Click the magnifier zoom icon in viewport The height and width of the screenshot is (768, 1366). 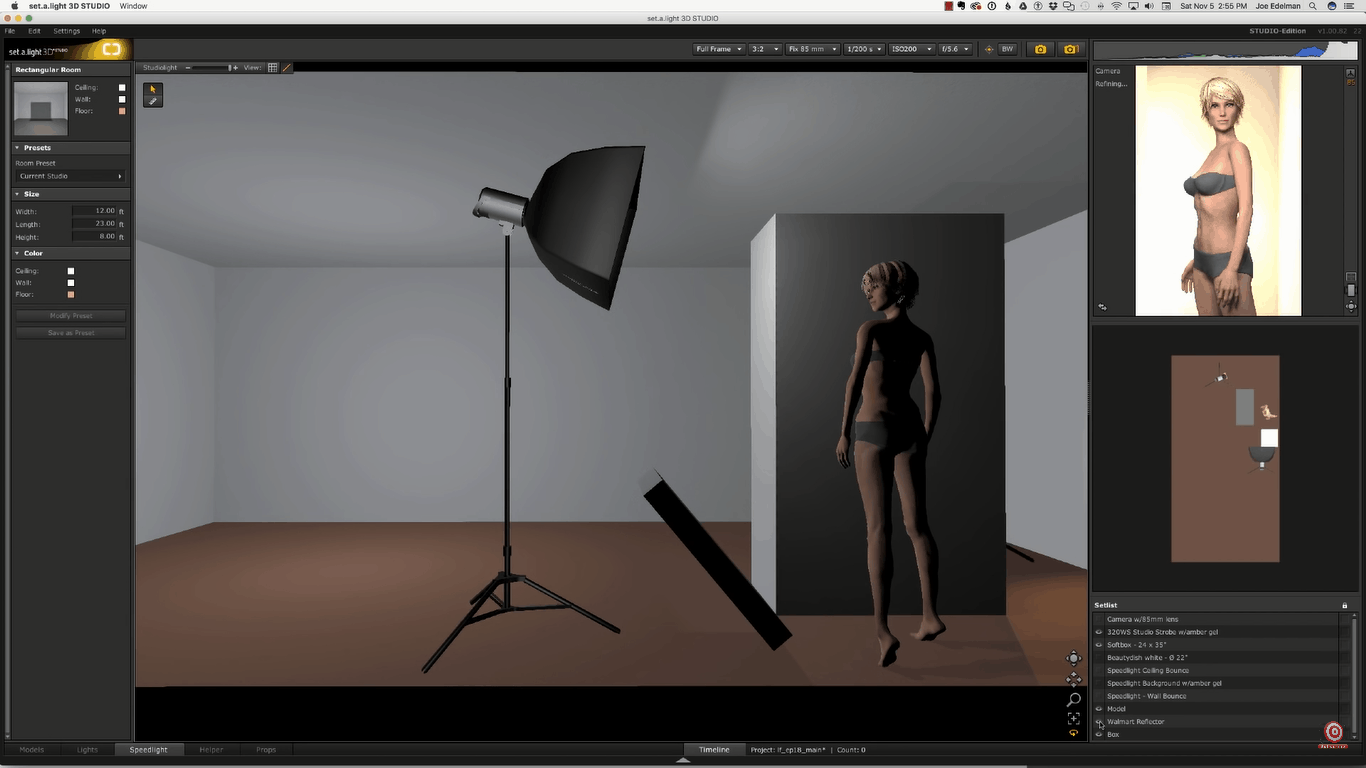coord(1074,700)
